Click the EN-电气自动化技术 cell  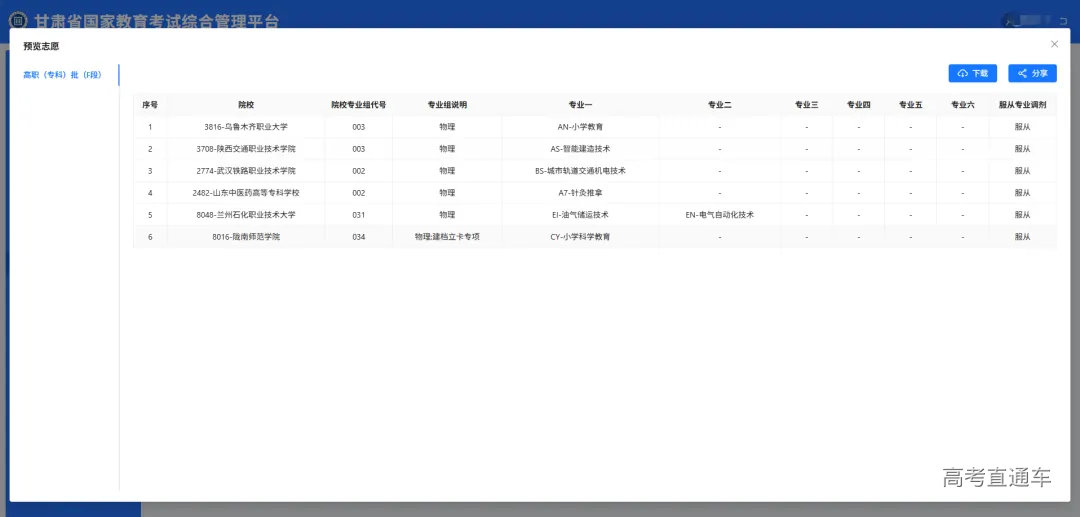tap(719, 215)
